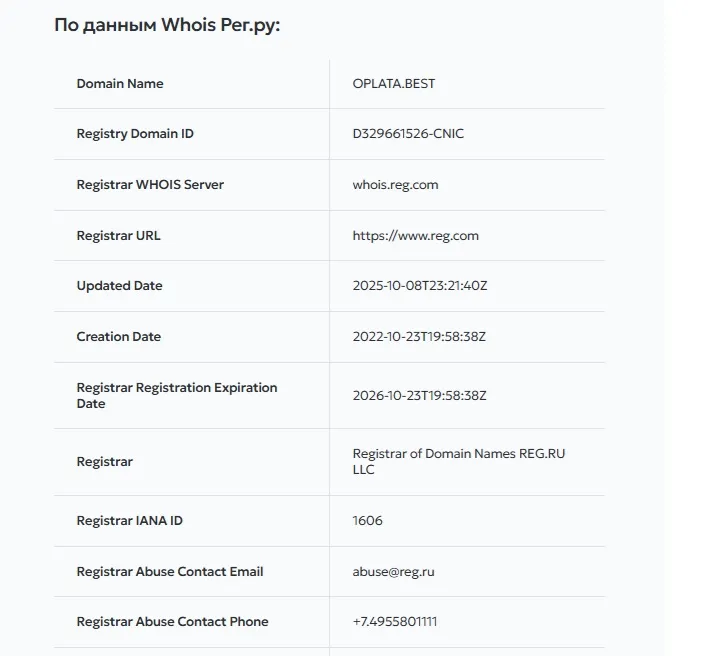Click the Updated Date label
This screenshot has height=656, width=704.
(119, 286)
